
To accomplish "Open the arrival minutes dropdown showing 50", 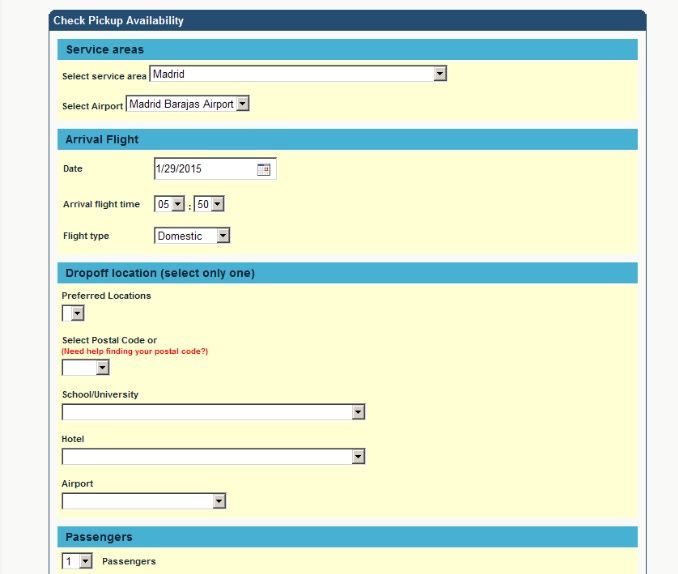I will pyautogui.click(x=209, y=204).
